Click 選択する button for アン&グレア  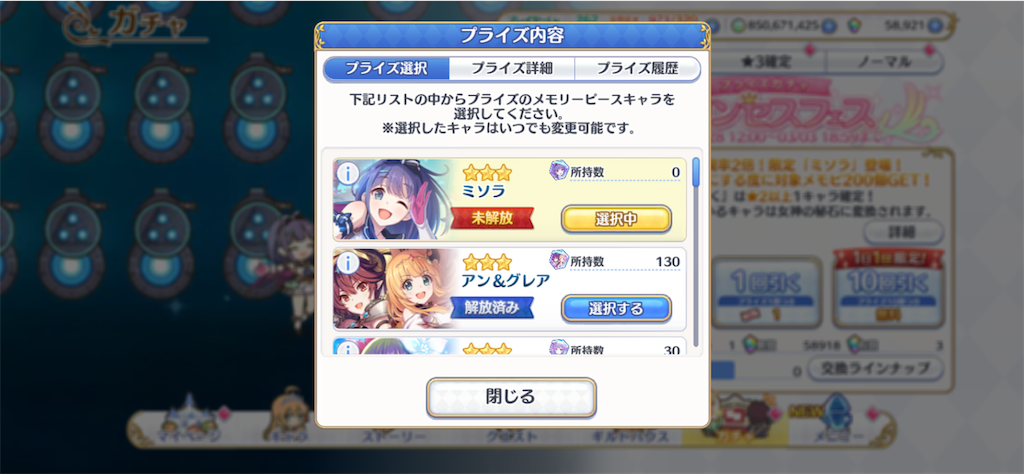(x=616, y=308)
